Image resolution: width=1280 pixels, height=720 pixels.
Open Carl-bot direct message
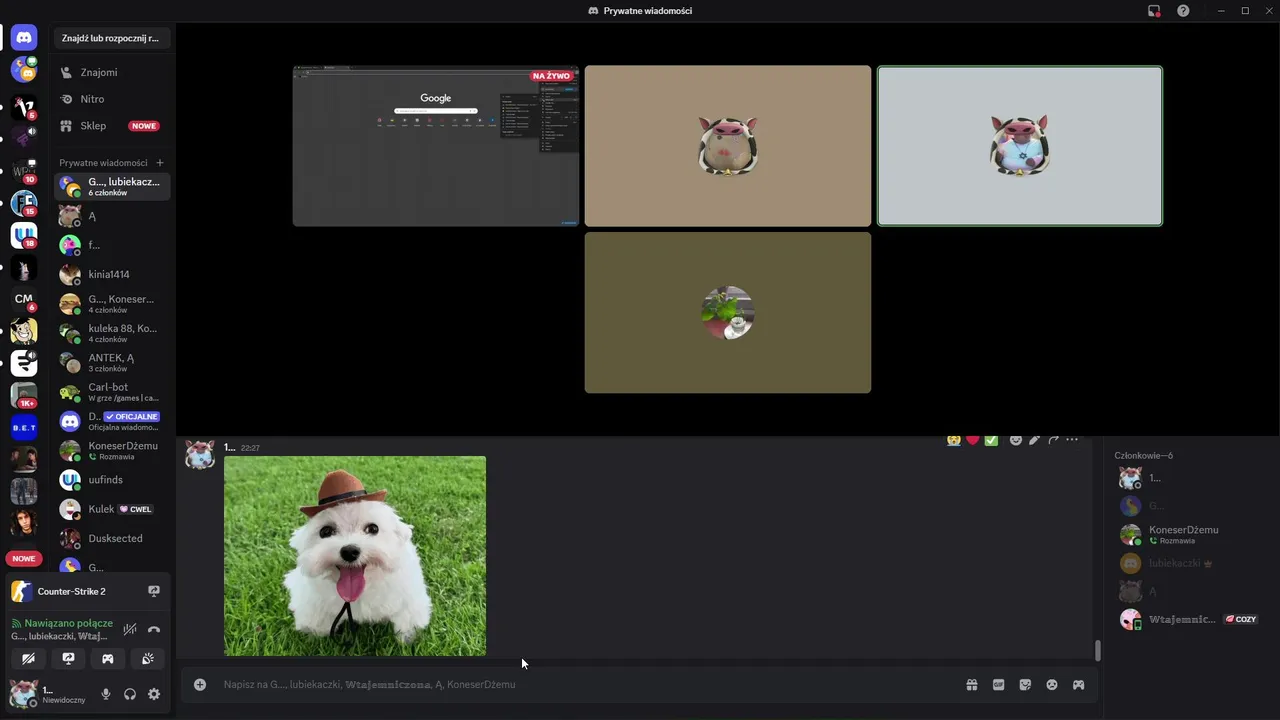(112, 392)
